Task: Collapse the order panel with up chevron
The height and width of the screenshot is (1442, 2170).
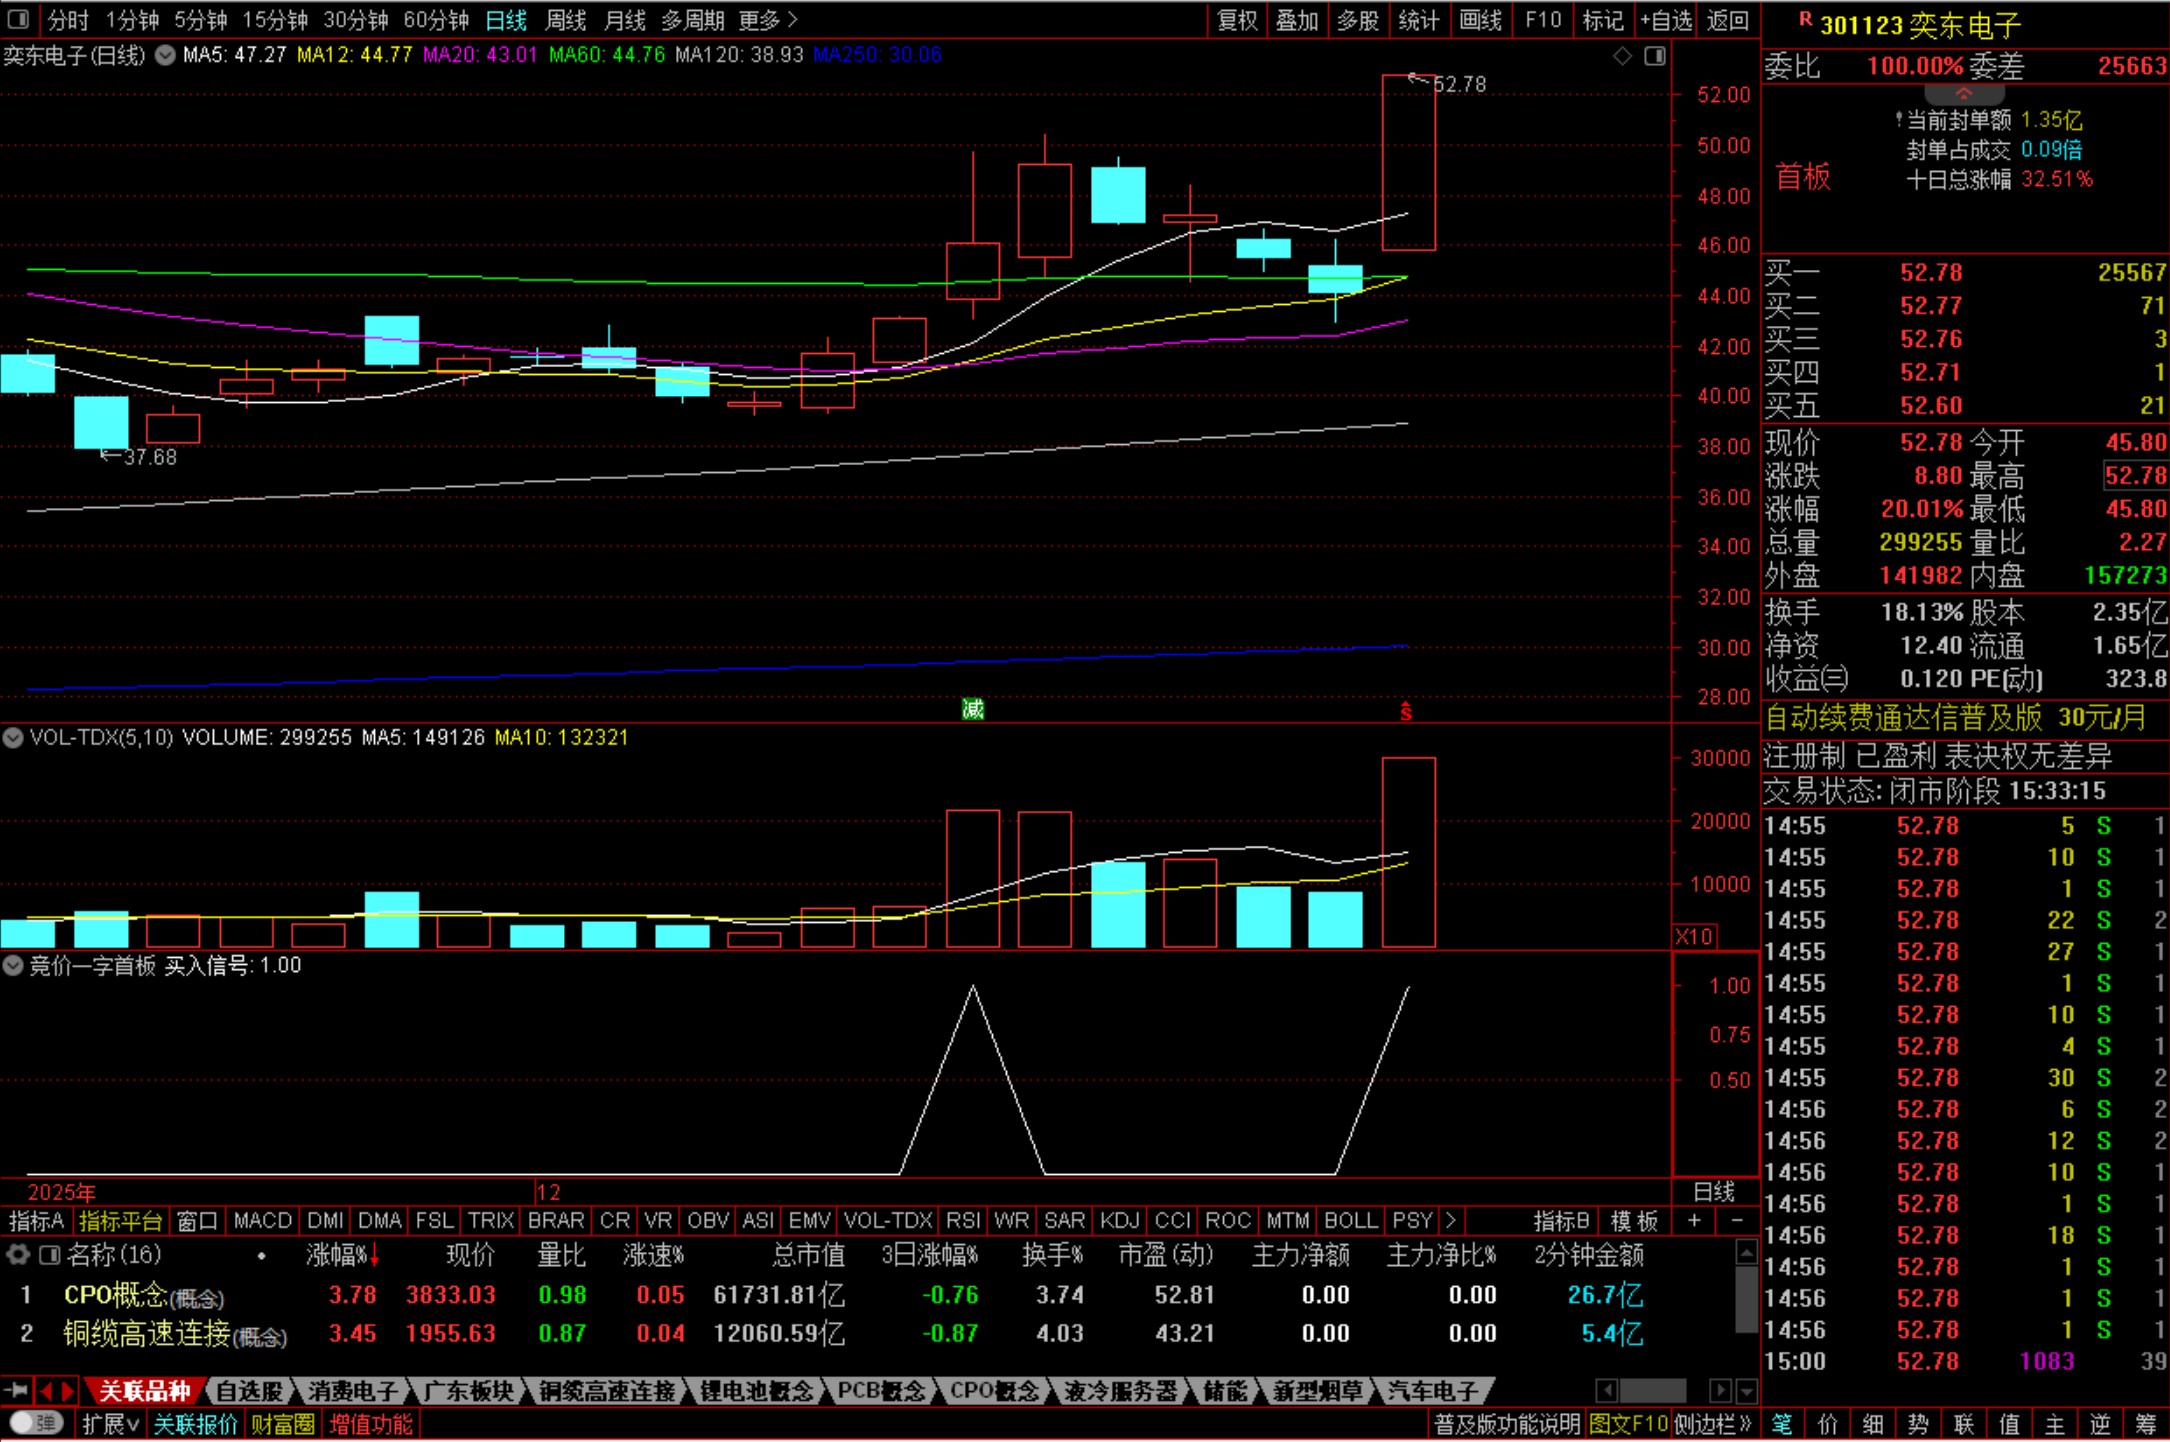Action: [x=1963, y=94]
